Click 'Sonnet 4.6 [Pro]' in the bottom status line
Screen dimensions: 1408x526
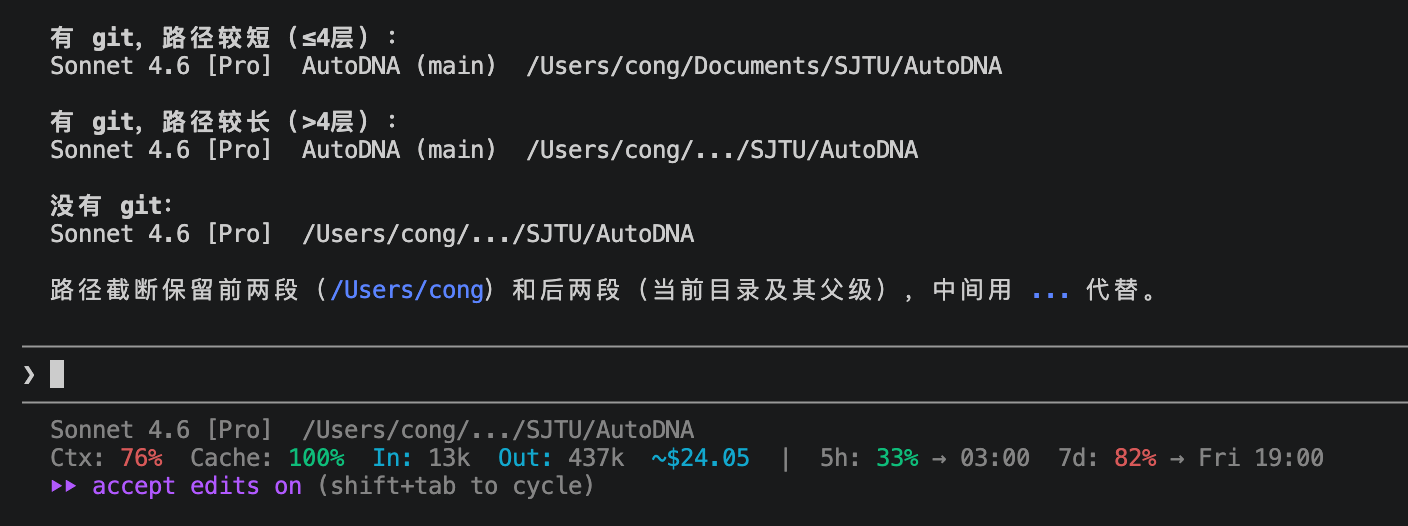[x=161, y=431]
